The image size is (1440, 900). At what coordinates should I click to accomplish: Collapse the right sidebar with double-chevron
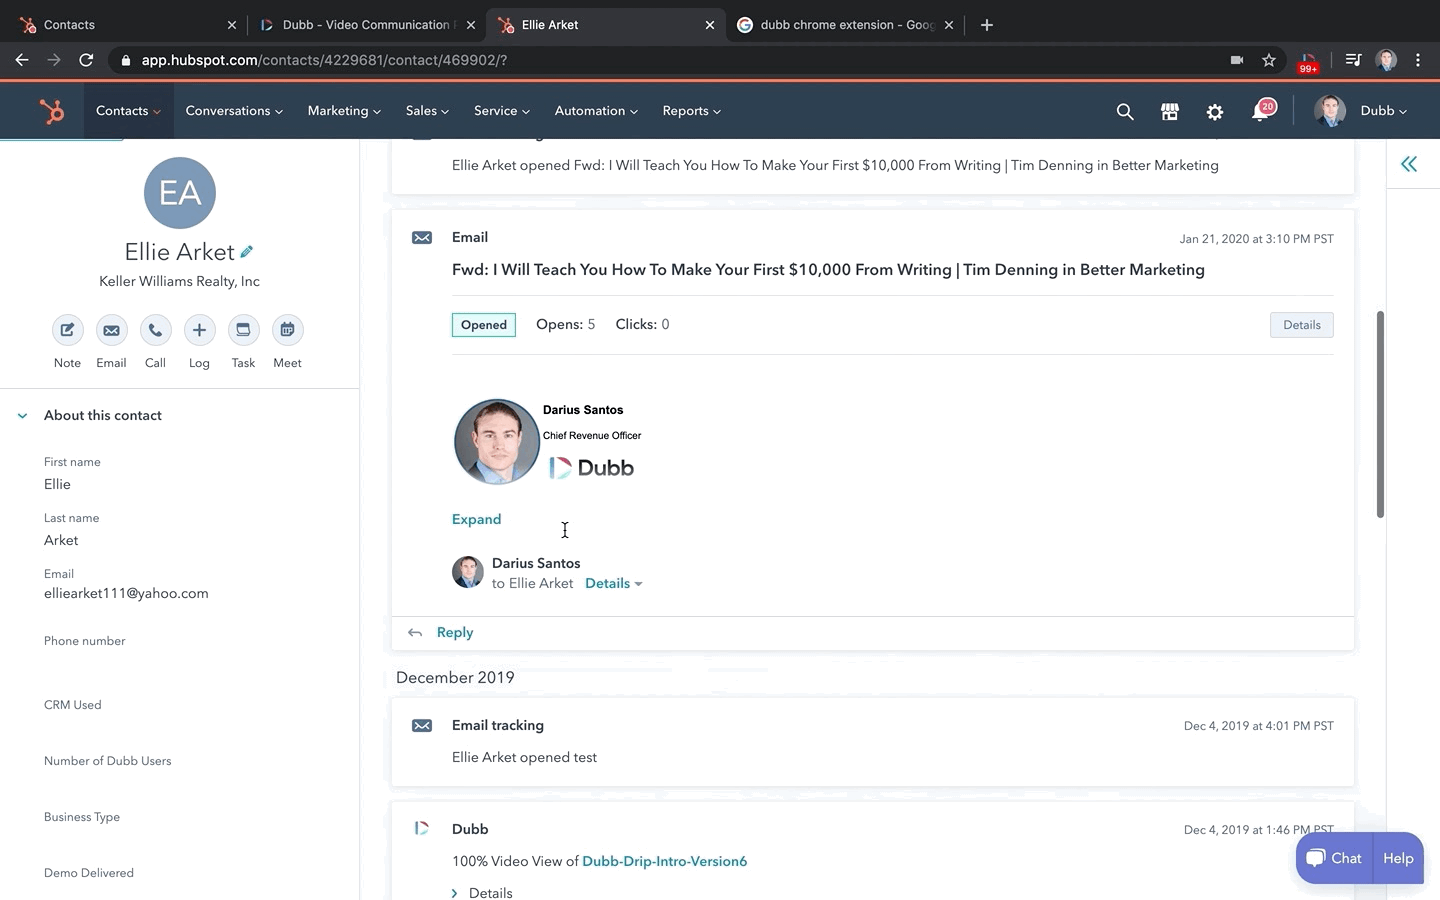coord(1408,164)
